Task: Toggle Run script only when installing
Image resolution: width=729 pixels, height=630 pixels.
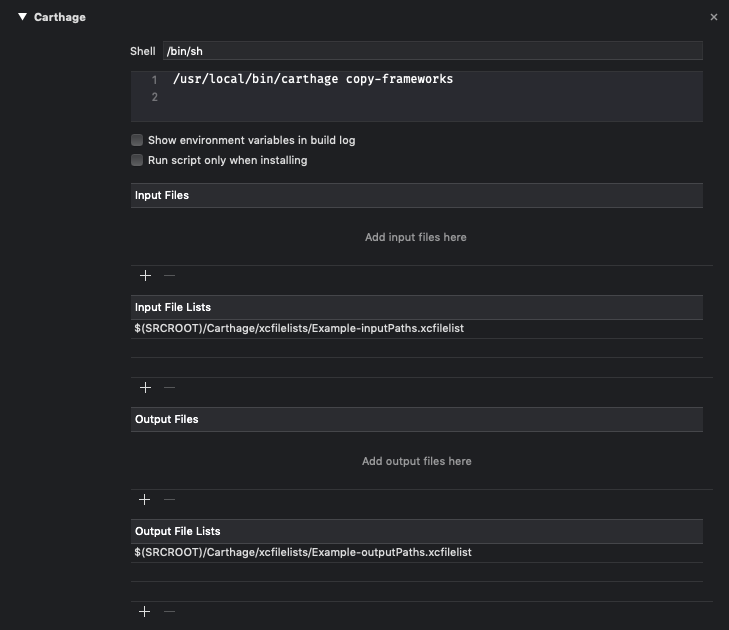Action: click(x=137, y=160)
